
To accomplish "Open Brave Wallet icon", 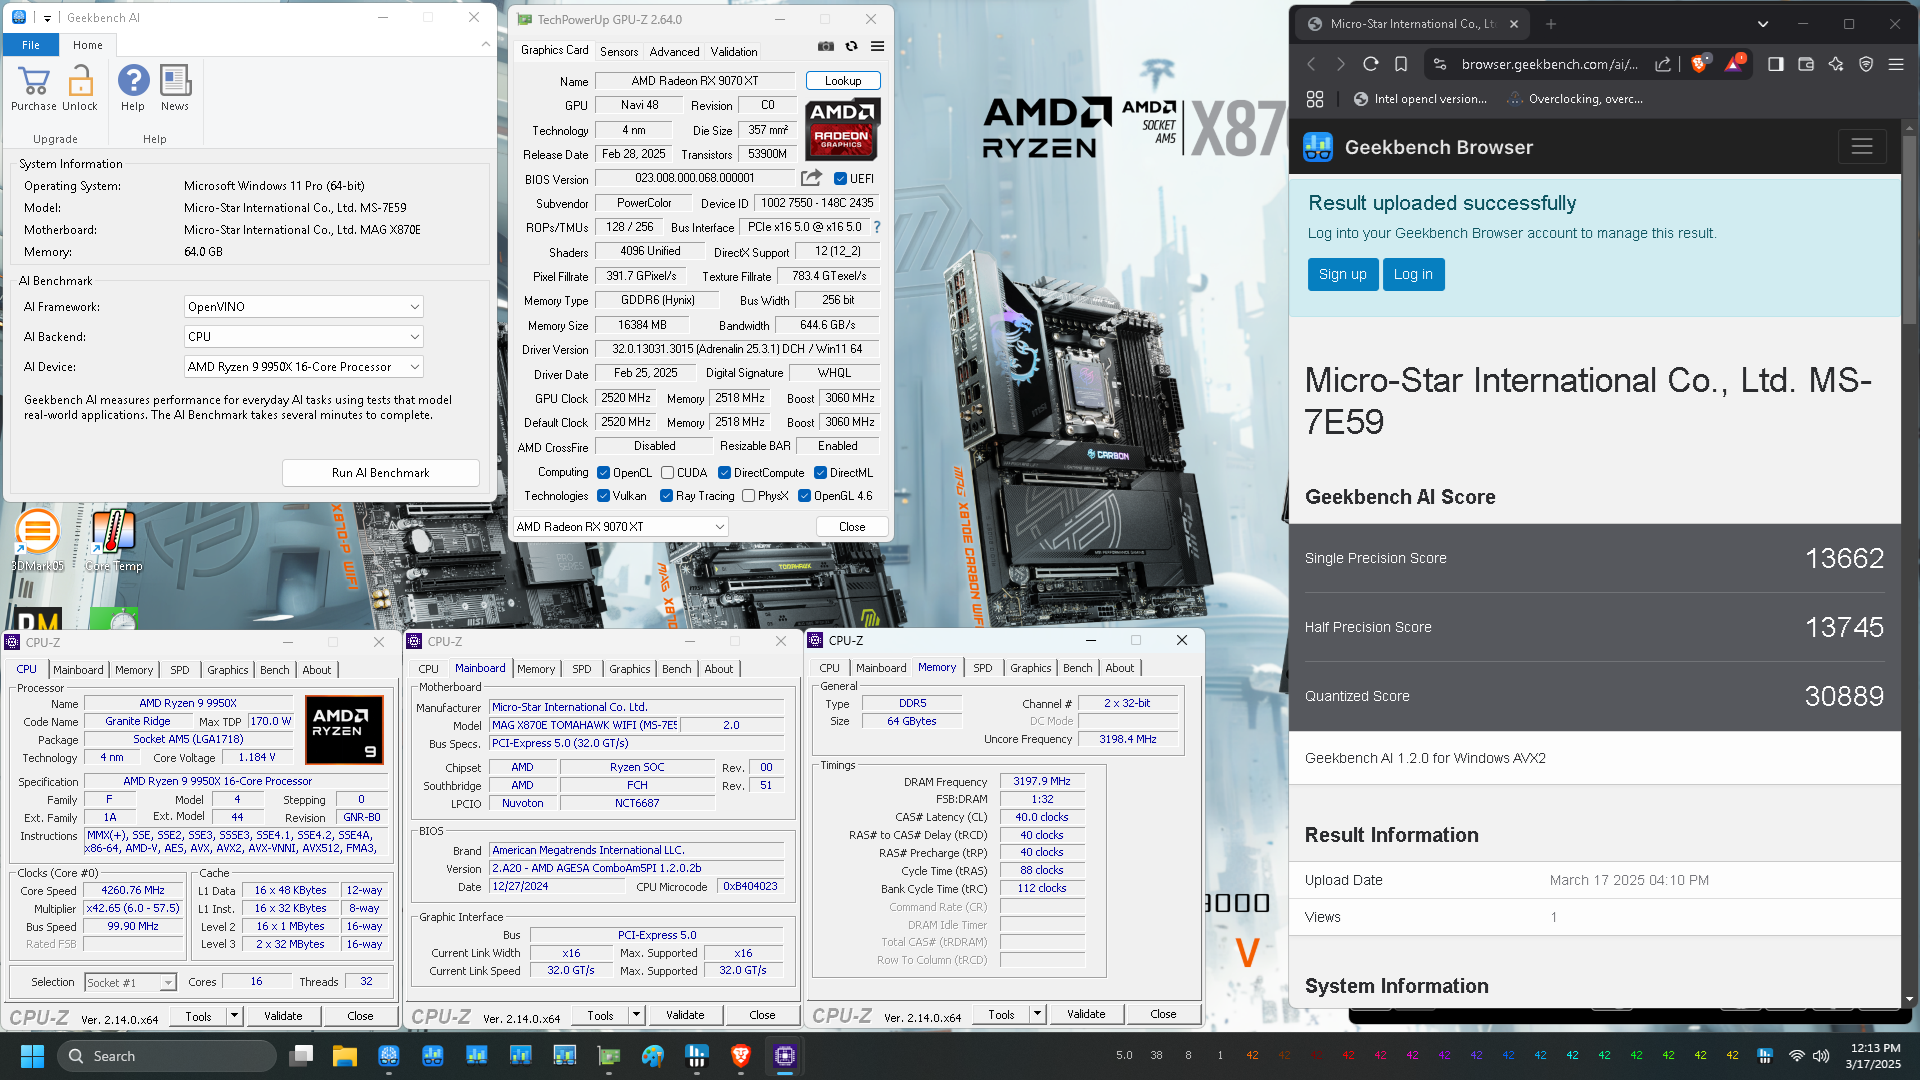I will [1806, 64].
